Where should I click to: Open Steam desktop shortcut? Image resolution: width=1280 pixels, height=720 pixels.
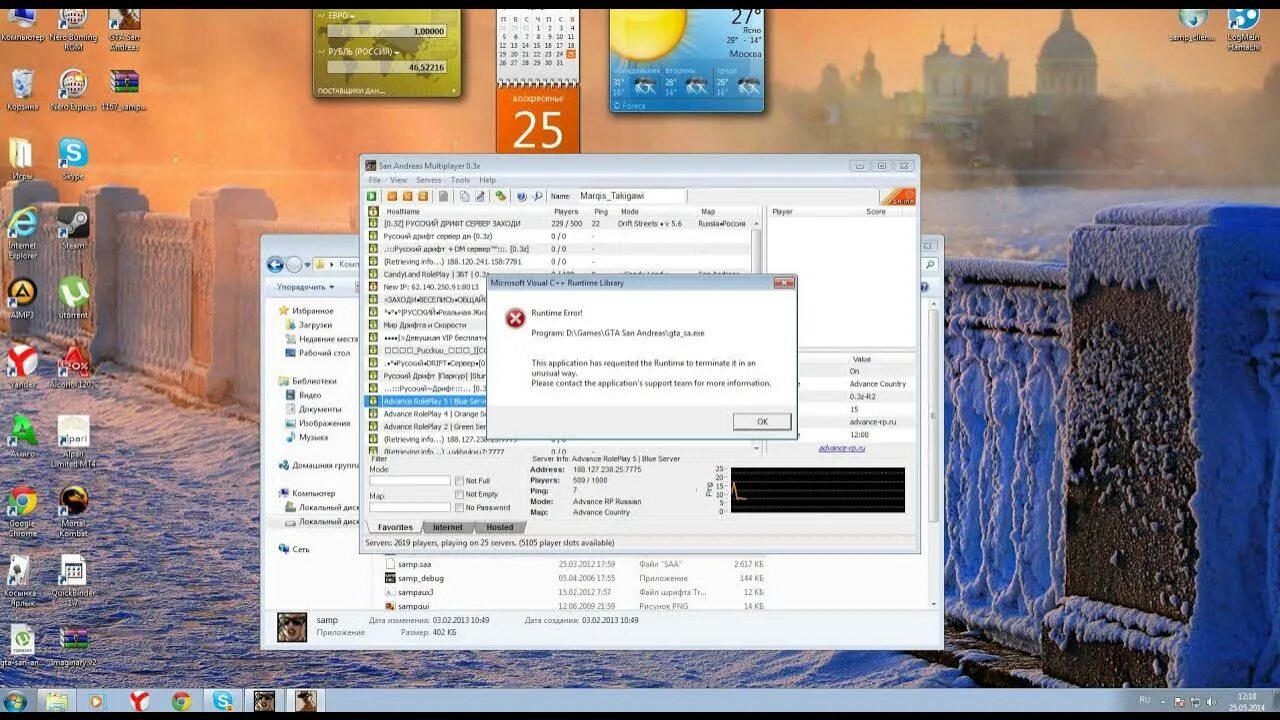coord(73,228)
